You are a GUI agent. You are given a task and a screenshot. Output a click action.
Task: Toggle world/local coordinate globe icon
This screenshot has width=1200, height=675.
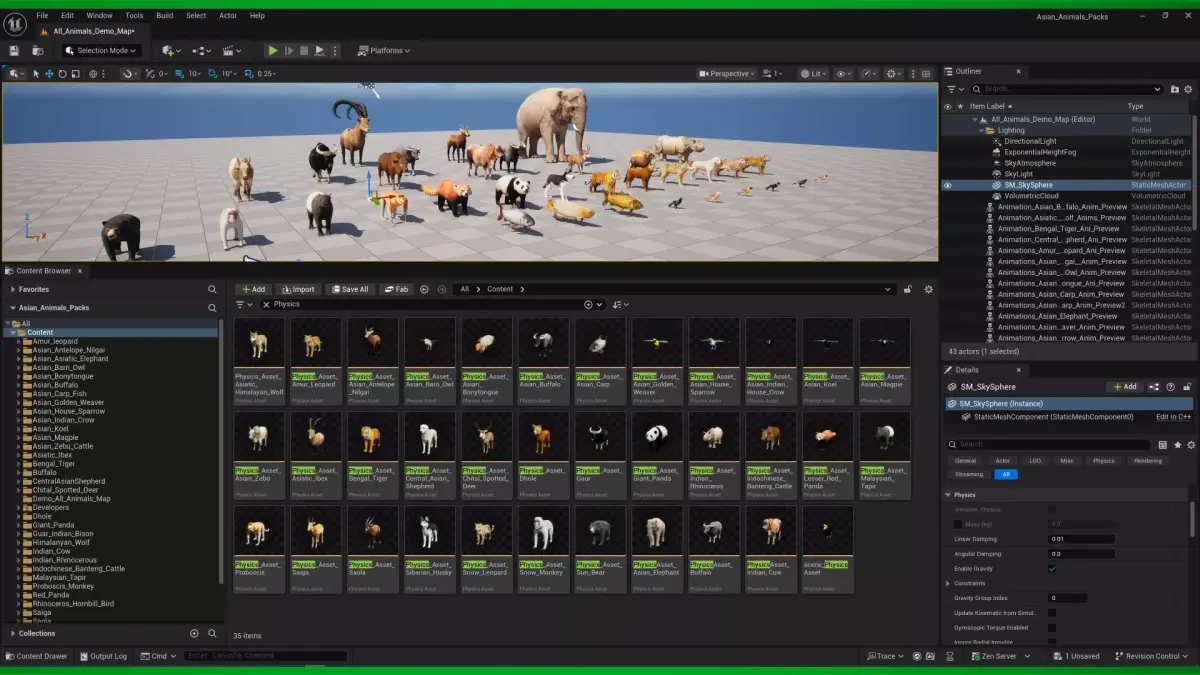93,74
